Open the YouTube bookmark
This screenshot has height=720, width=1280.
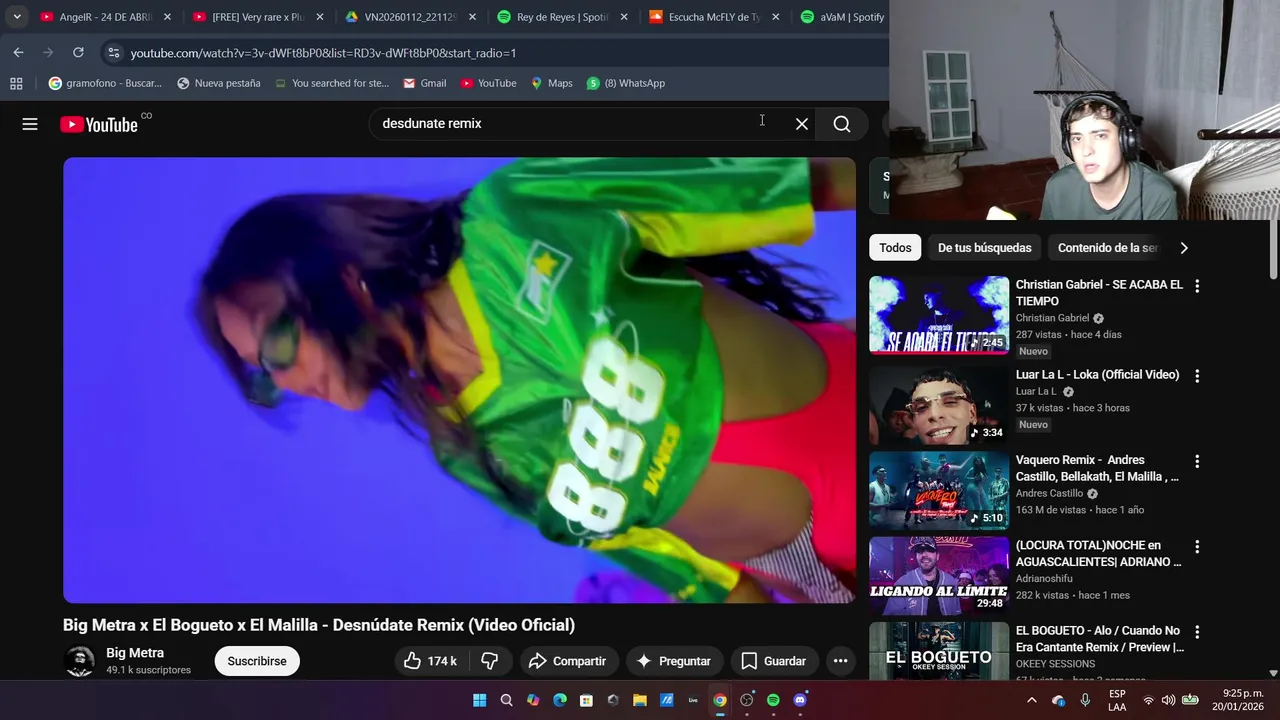488,83
